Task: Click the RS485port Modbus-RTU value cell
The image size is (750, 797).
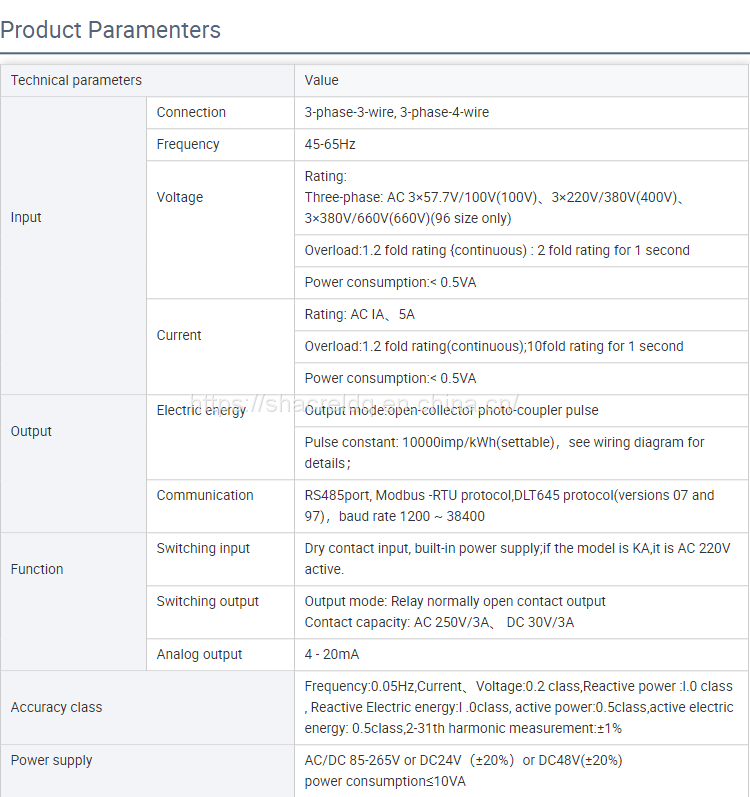Action: tap(509, 505)
